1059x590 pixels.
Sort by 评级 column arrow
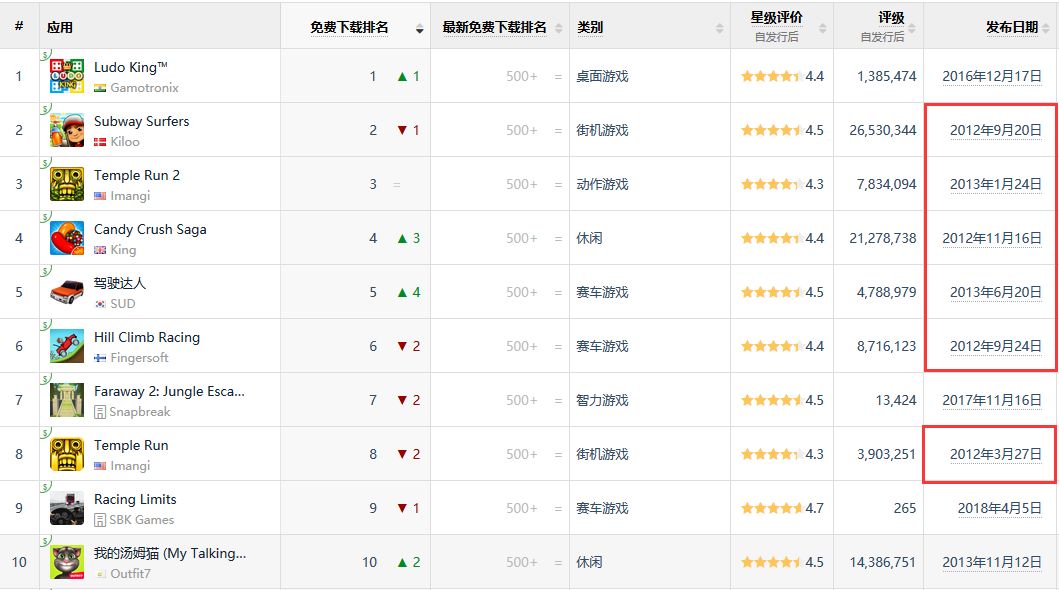[912, 28]
